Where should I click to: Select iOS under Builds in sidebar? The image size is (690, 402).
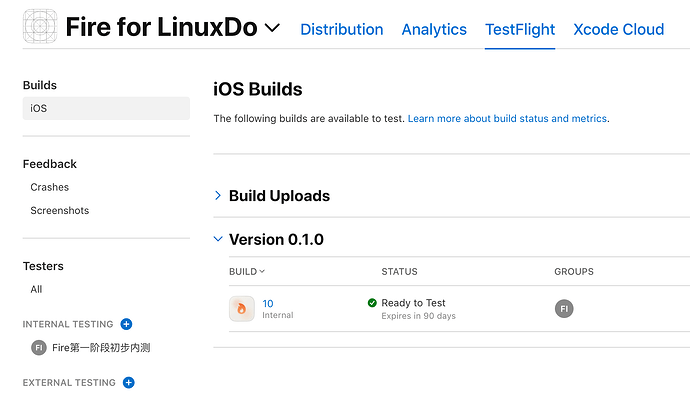point(106,108)
